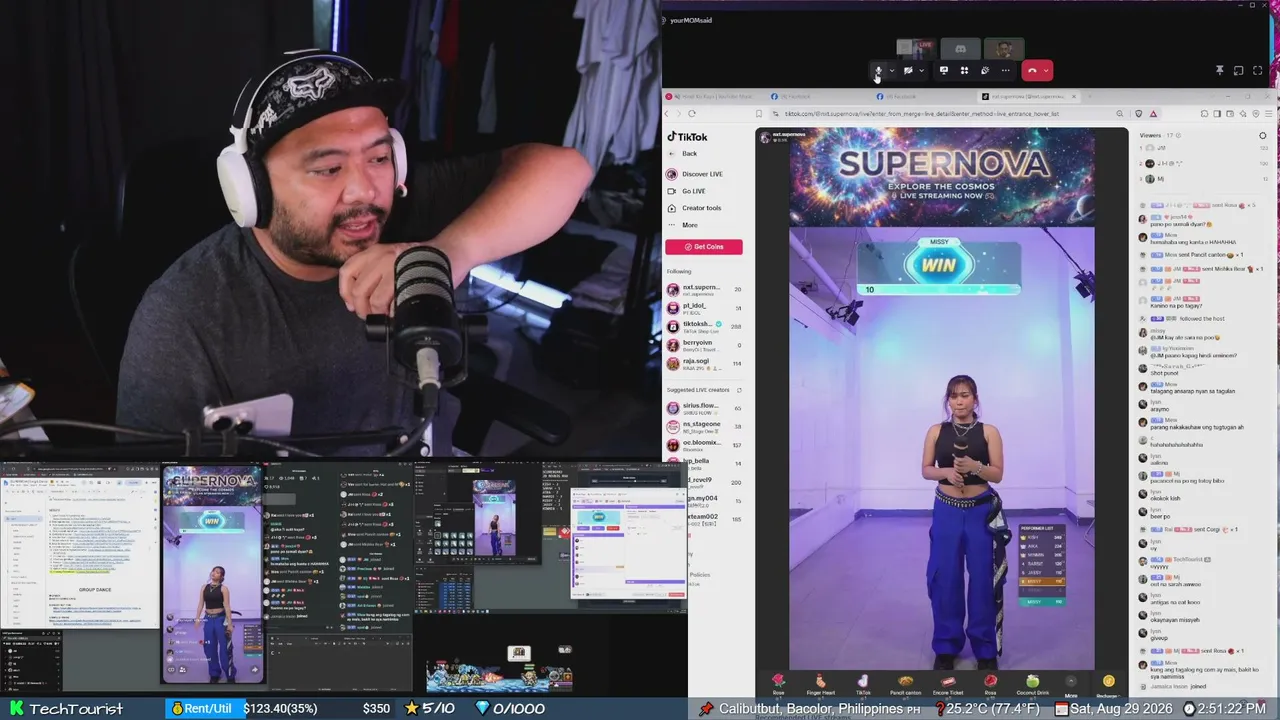Open the Recharge coins button
Image resolution: width=1280 pixels, height=720 pixels.
pos(1108,685)
